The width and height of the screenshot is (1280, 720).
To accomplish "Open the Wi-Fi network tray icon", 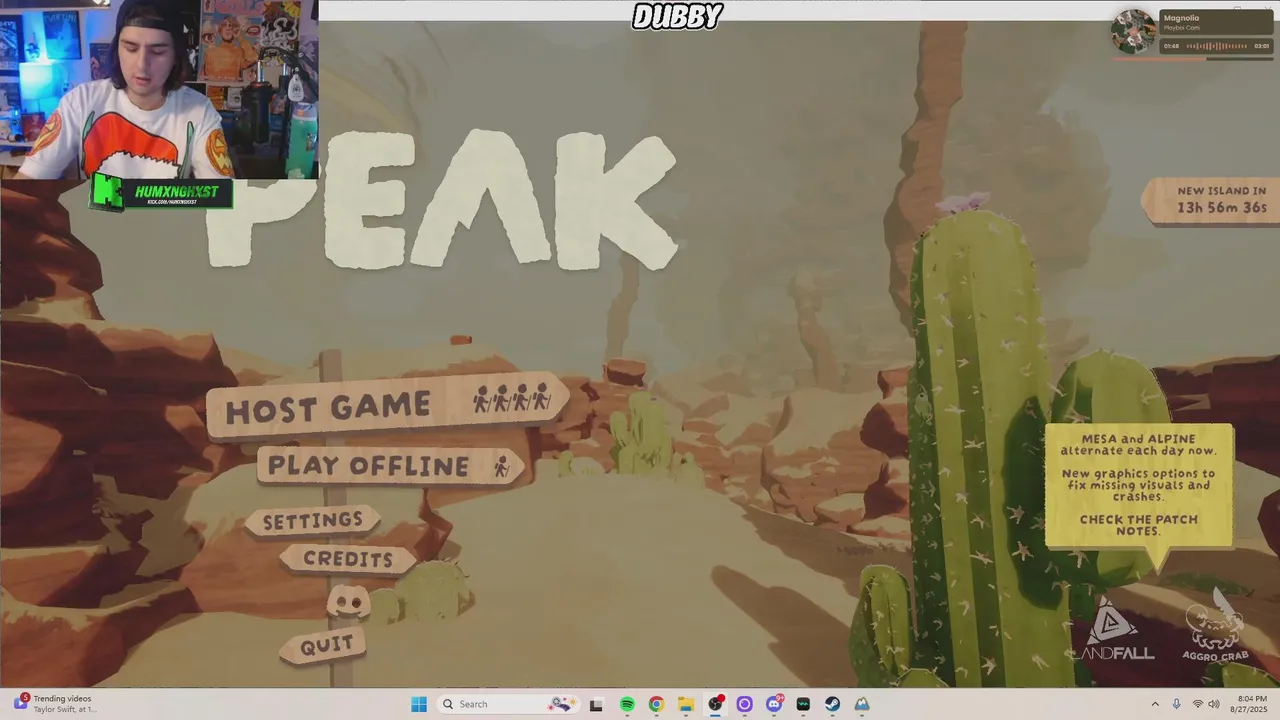I will pos(1197,704).
